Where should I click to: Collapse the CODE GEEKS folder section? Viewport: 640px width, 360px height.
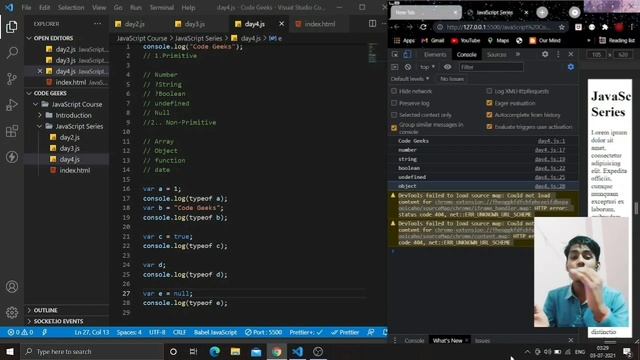pyautogui.click(x=29, y=93)
